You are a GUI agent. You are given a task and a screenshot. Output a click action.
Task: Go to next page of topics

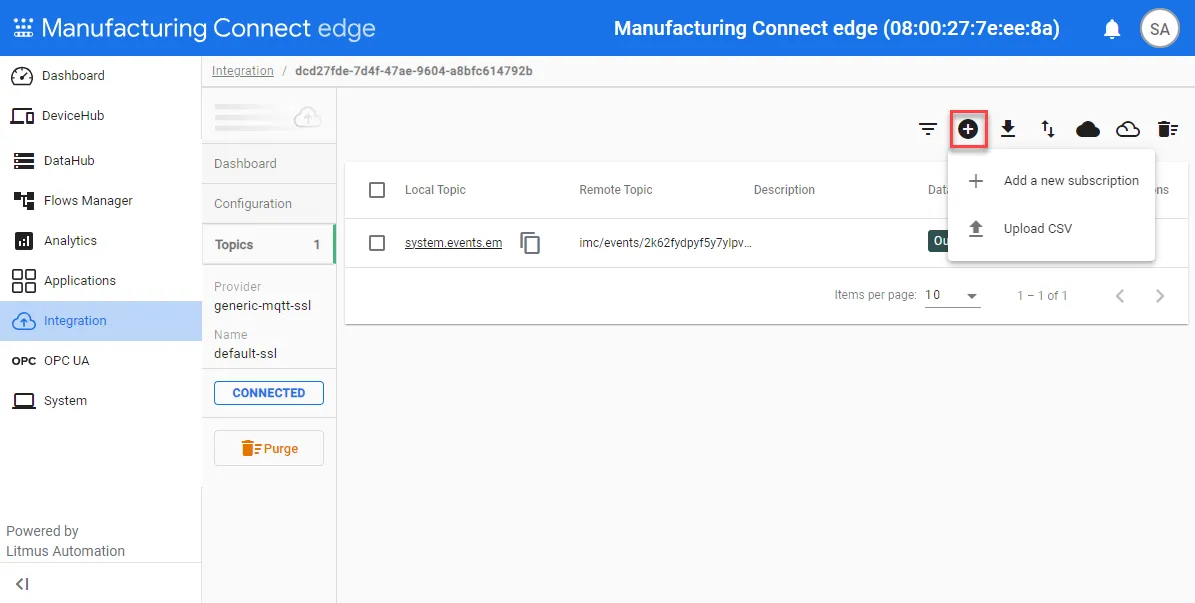tap(1160, 296)
